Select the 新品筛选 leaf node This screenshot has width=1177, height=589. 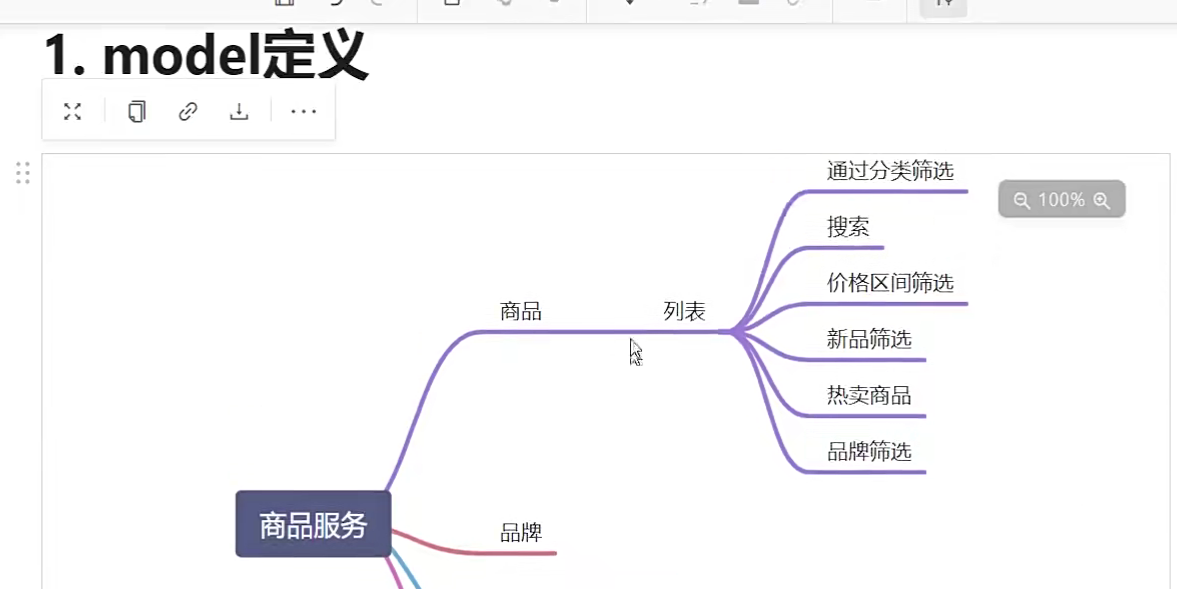click(x=868, y=339)
